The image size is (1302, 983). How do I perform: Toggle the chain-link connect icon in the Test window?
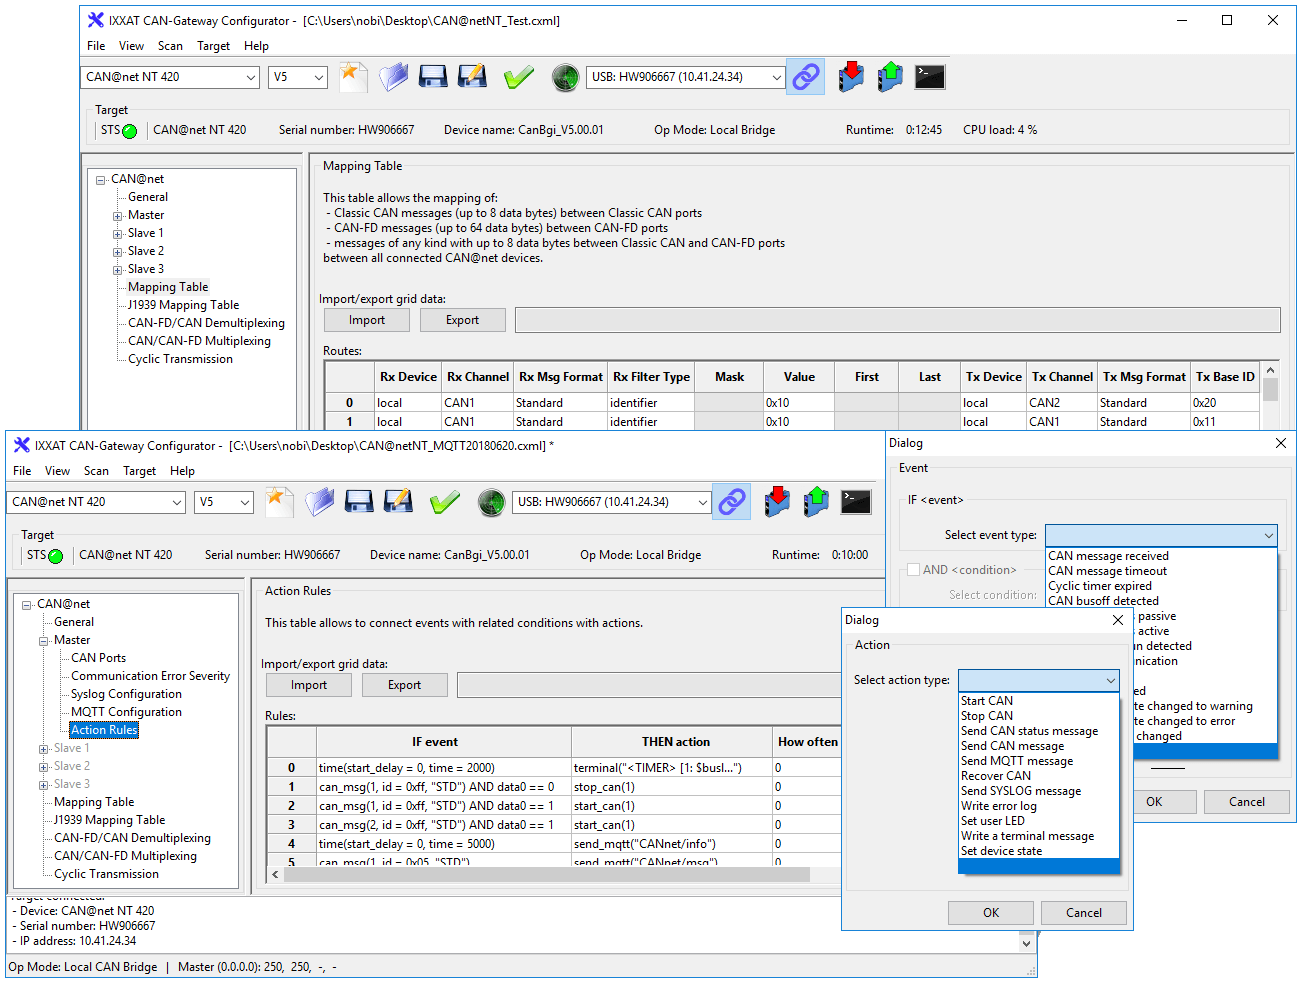[x=806, y=76]
